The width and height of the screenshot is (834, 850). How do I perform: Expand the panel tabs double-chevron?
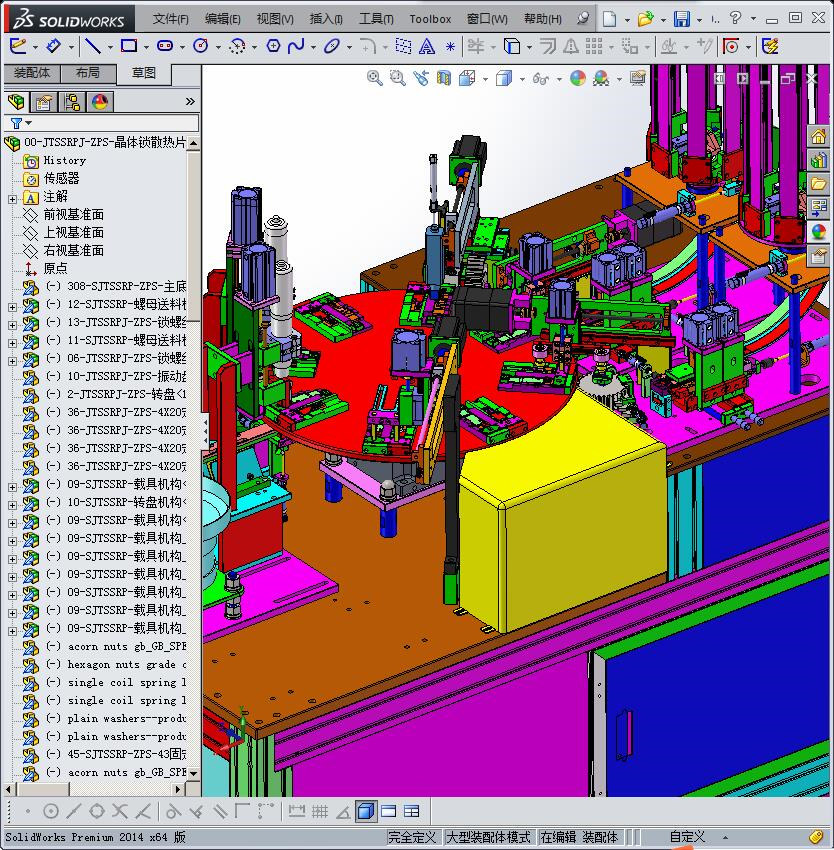click(190, 102)
